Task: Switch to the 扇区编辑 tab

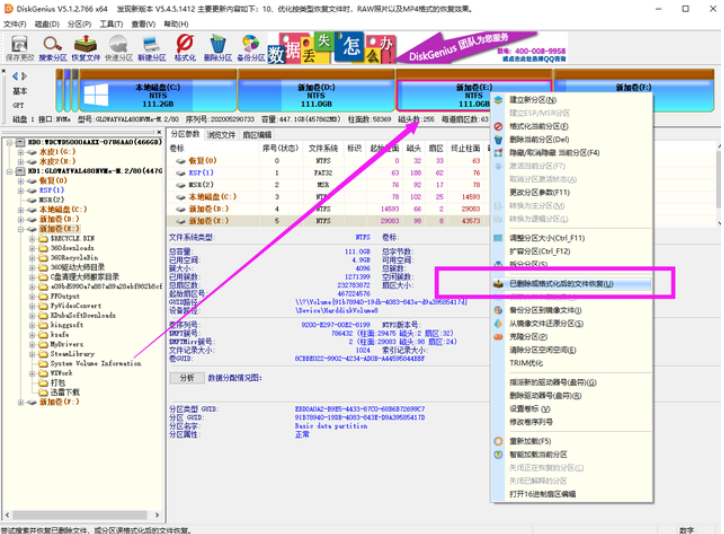Action: tap(258, 133)
